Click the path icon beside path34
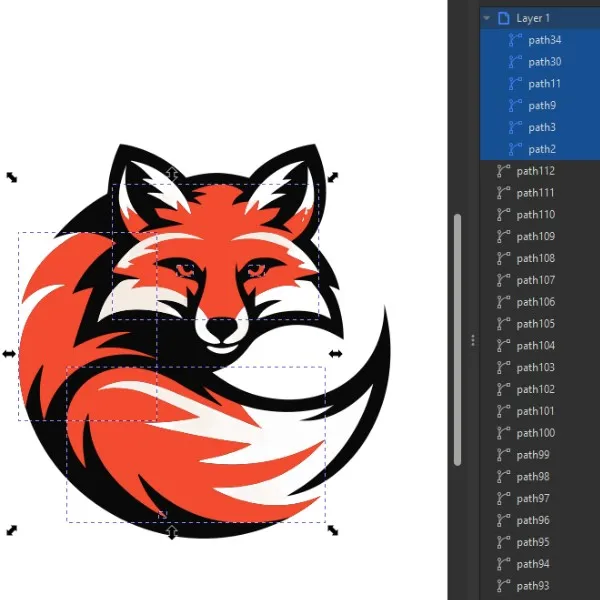This screenshot has height=600, width=600. [516, 40]
